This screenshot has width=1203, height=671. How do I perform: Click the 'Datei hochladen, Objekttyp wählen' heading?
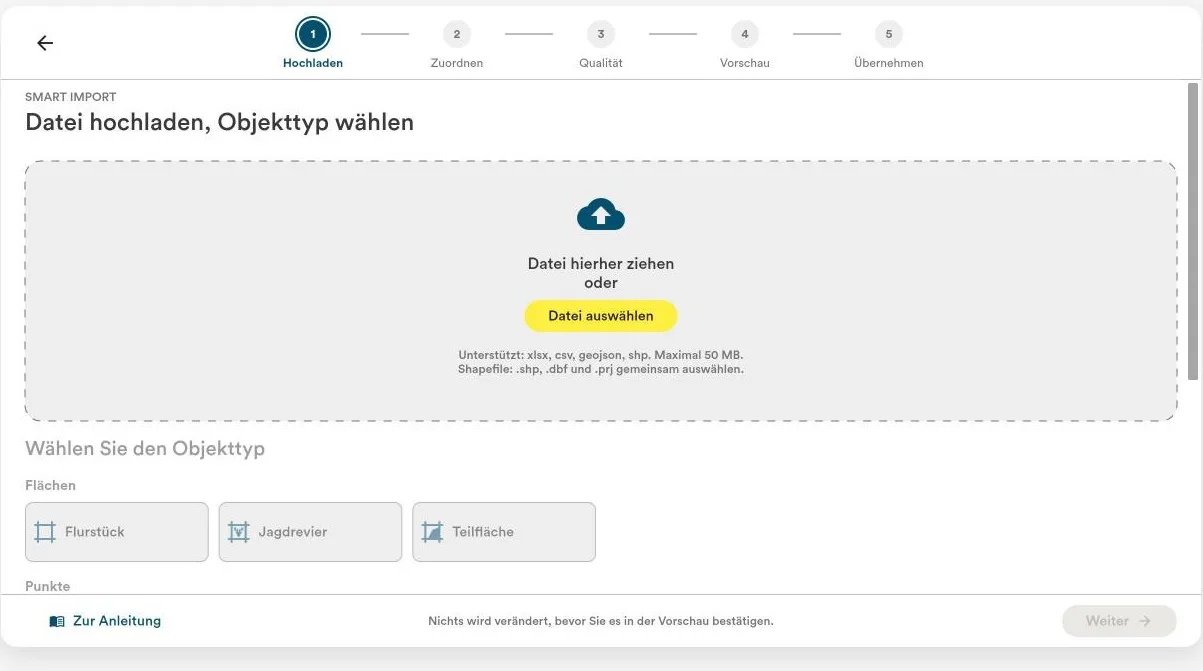click(x=219, y=123)
